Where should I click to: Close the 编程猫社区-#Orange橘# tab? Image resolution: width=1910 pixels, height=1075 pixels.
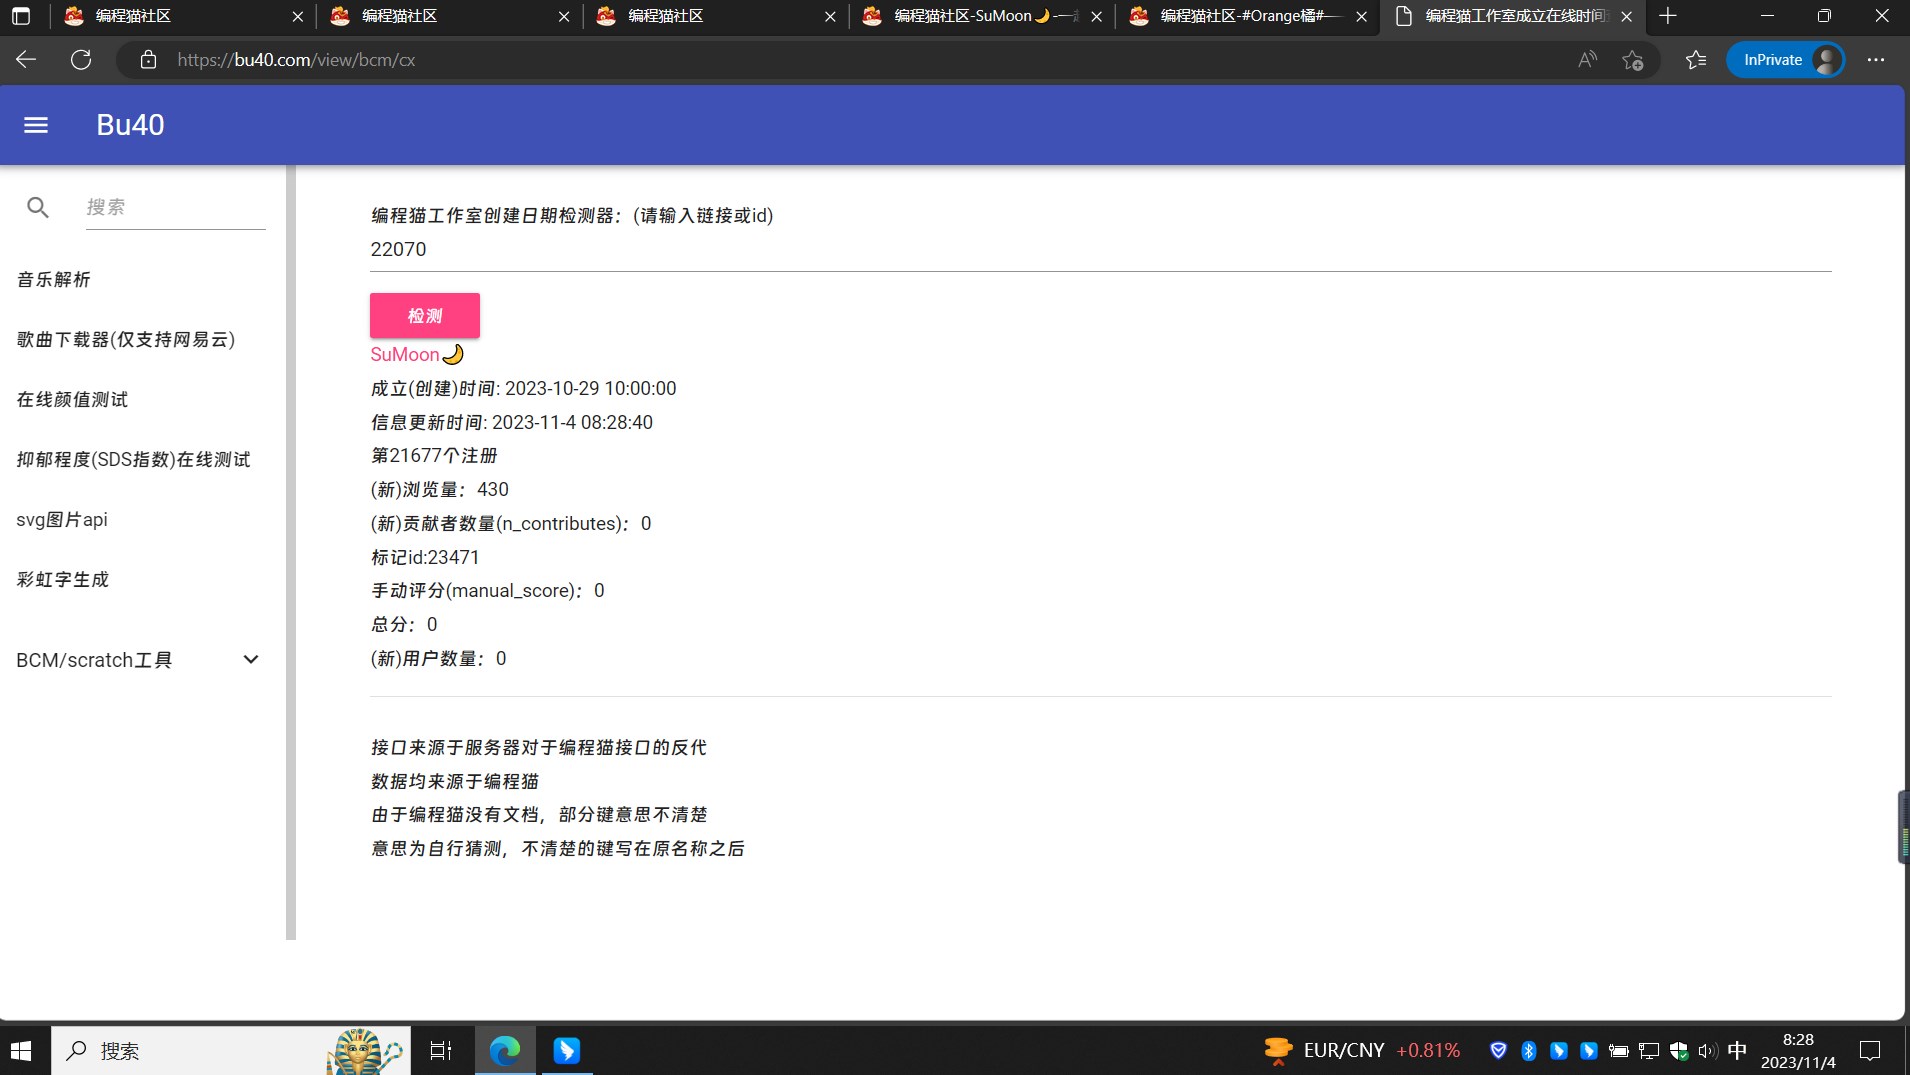[1361, 16]
